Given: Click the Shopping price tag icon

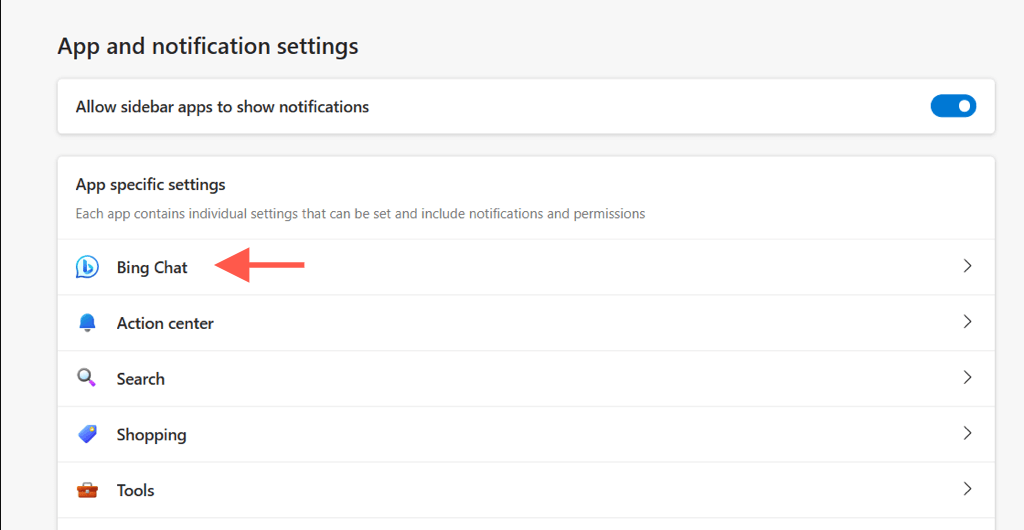Looking at the screenshot, I should point(87,434).
